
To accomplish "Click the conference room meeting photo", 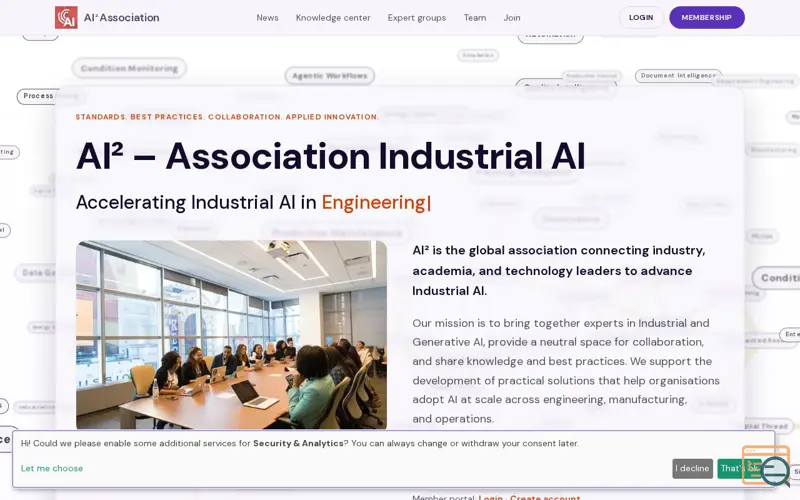I will [x=231, y=335].
